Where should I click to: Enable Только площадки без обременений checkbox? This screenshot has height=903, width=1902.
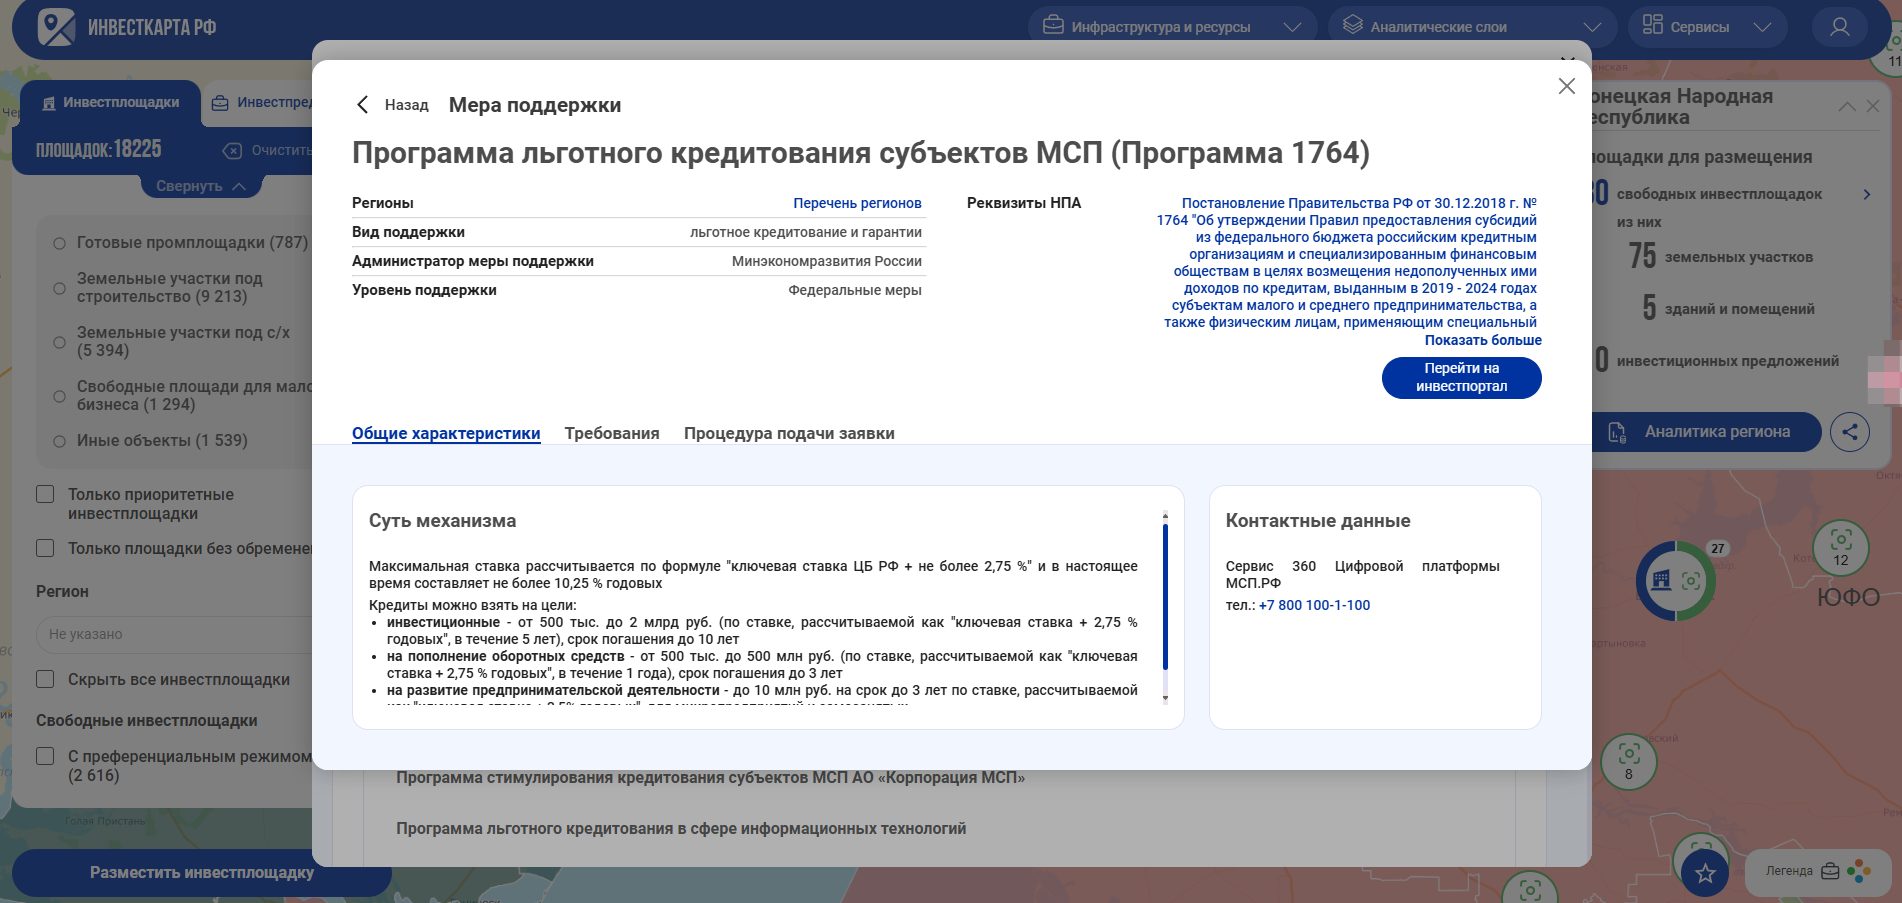pyautogui.click(x=45, y=548)
